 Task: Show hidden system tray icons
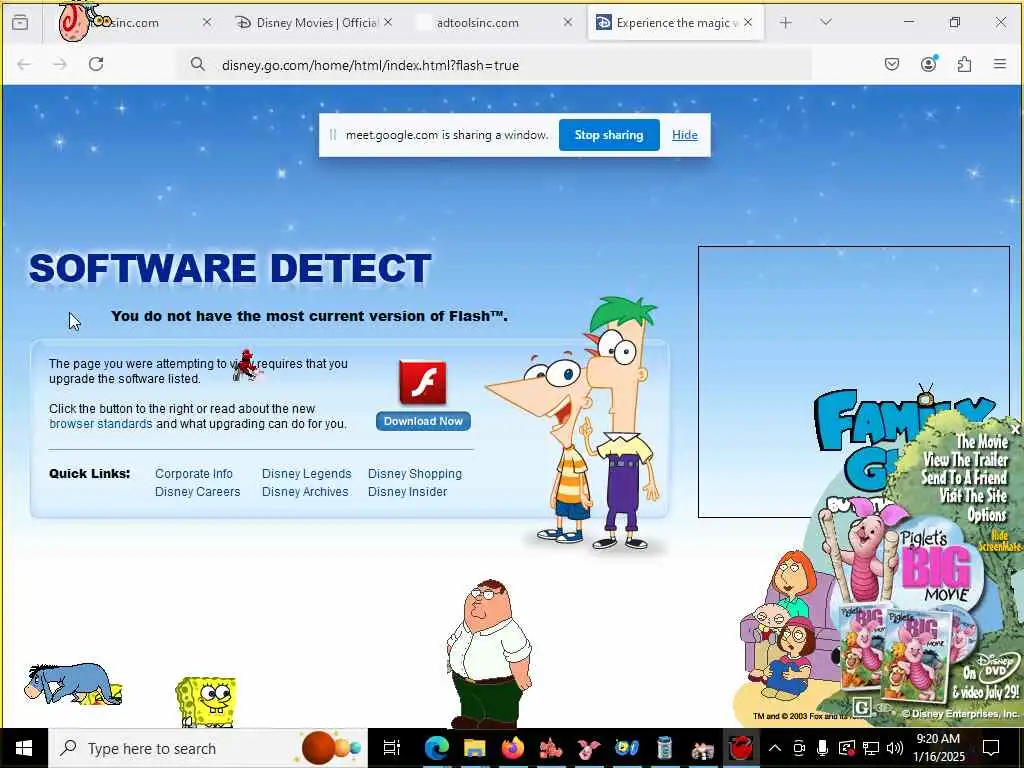coord(775,748)
